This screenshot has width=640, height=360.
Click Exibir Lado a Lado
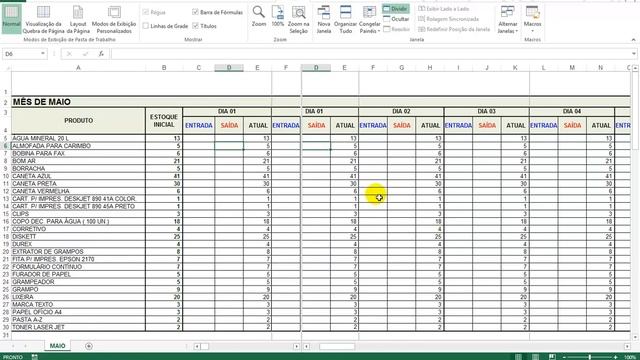point(443,9)
